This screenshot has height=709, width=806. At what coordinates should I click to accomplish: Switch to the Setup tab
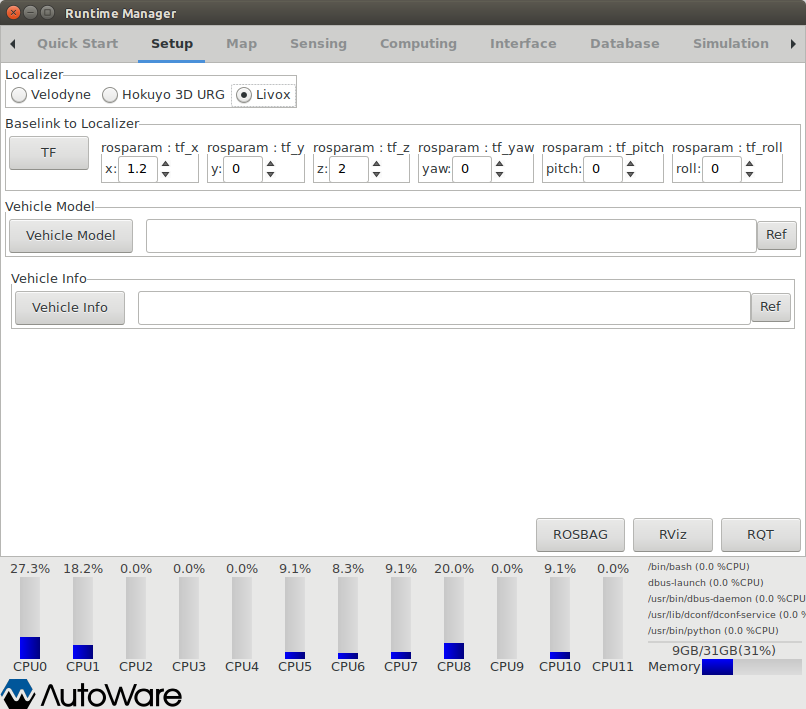point(172,44)
